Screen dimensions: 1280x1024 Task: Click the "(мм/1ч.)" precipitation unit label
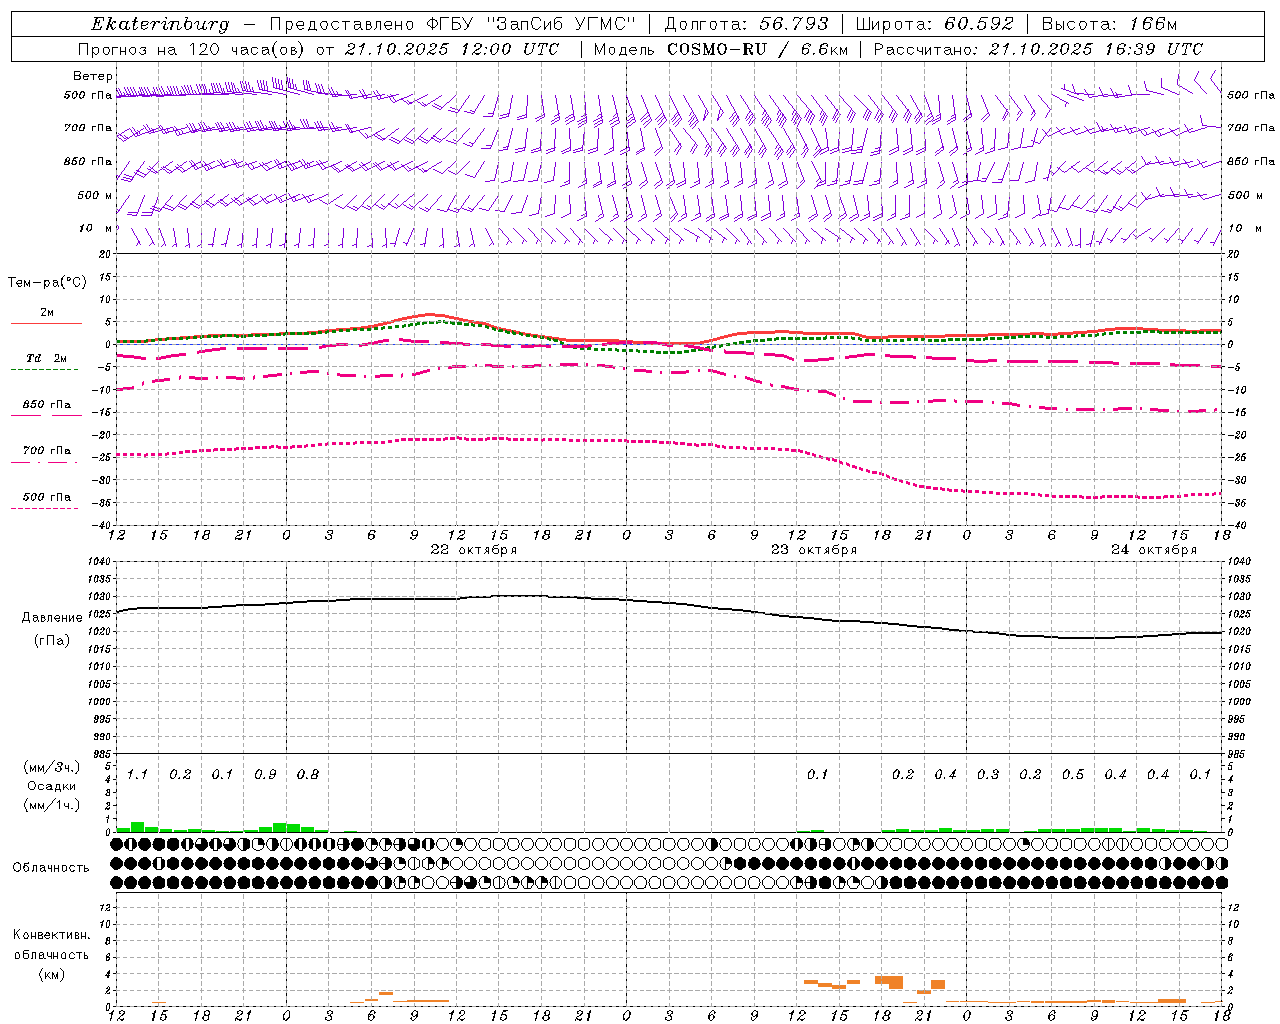pos(52,805)
